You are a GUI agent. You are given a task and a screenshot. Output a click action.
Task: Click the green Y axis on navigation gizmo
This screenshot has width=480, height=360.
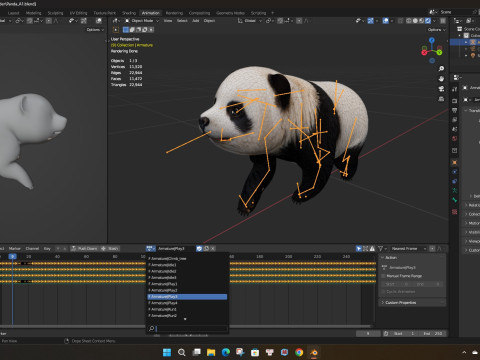pyautogui.click(x=440, y=52)
